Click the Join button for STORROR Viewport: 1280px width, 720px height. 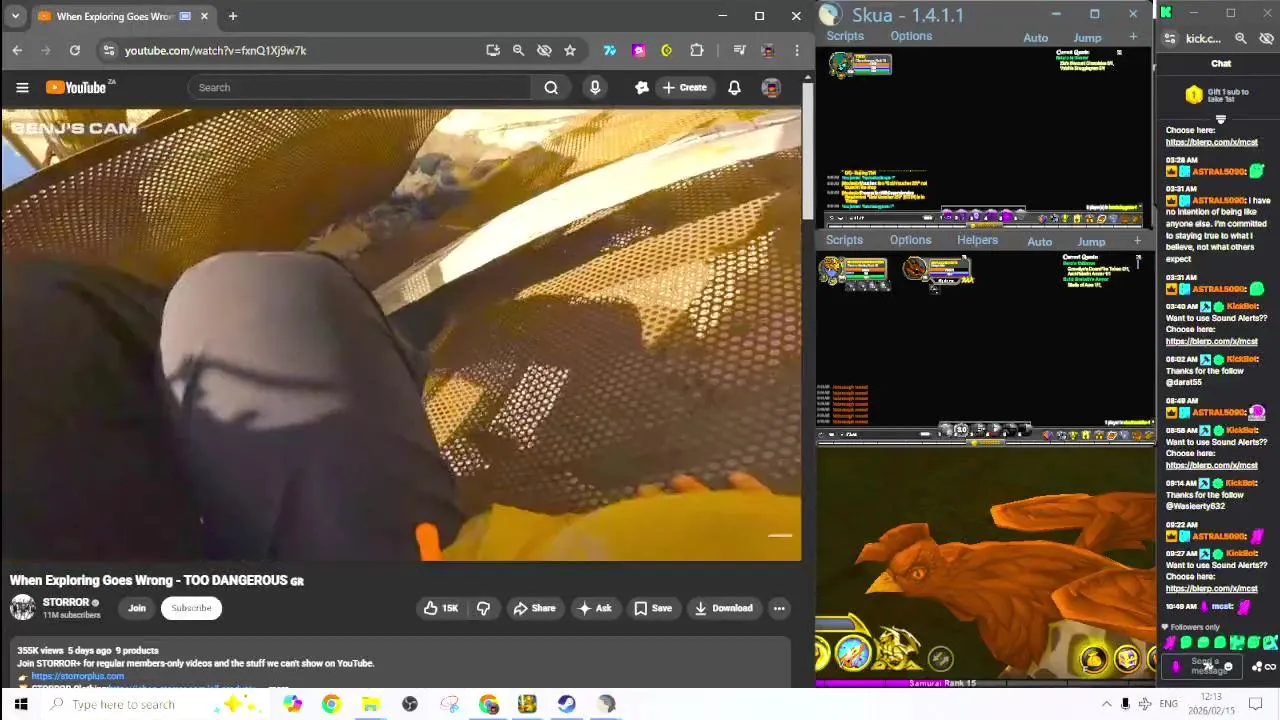137,608
